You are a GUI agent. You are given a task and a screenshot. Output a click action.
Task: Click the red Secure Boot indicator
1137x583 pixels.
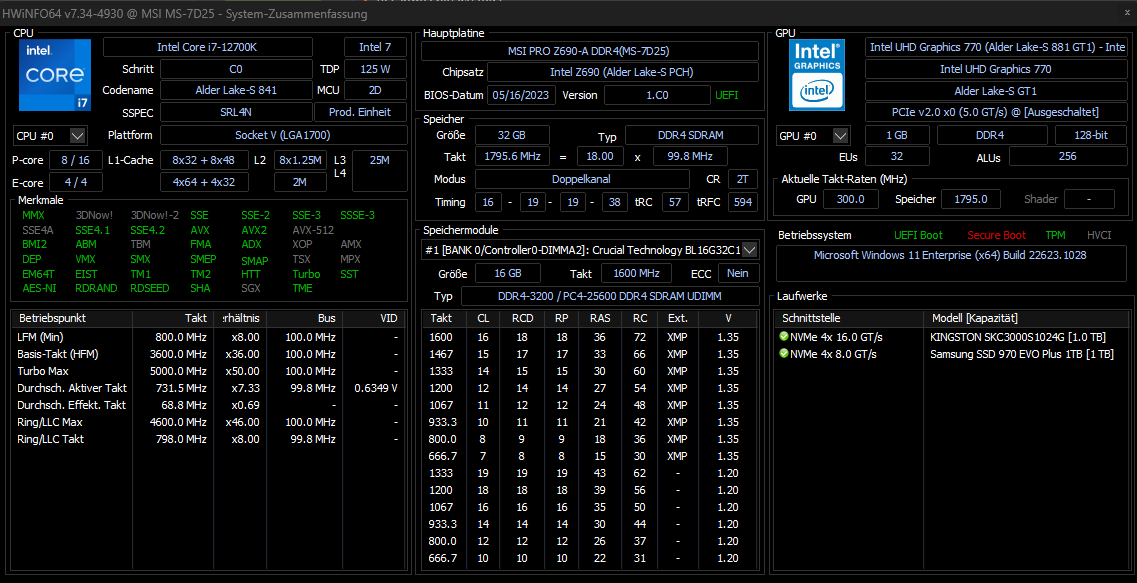[x=996, y=235]
